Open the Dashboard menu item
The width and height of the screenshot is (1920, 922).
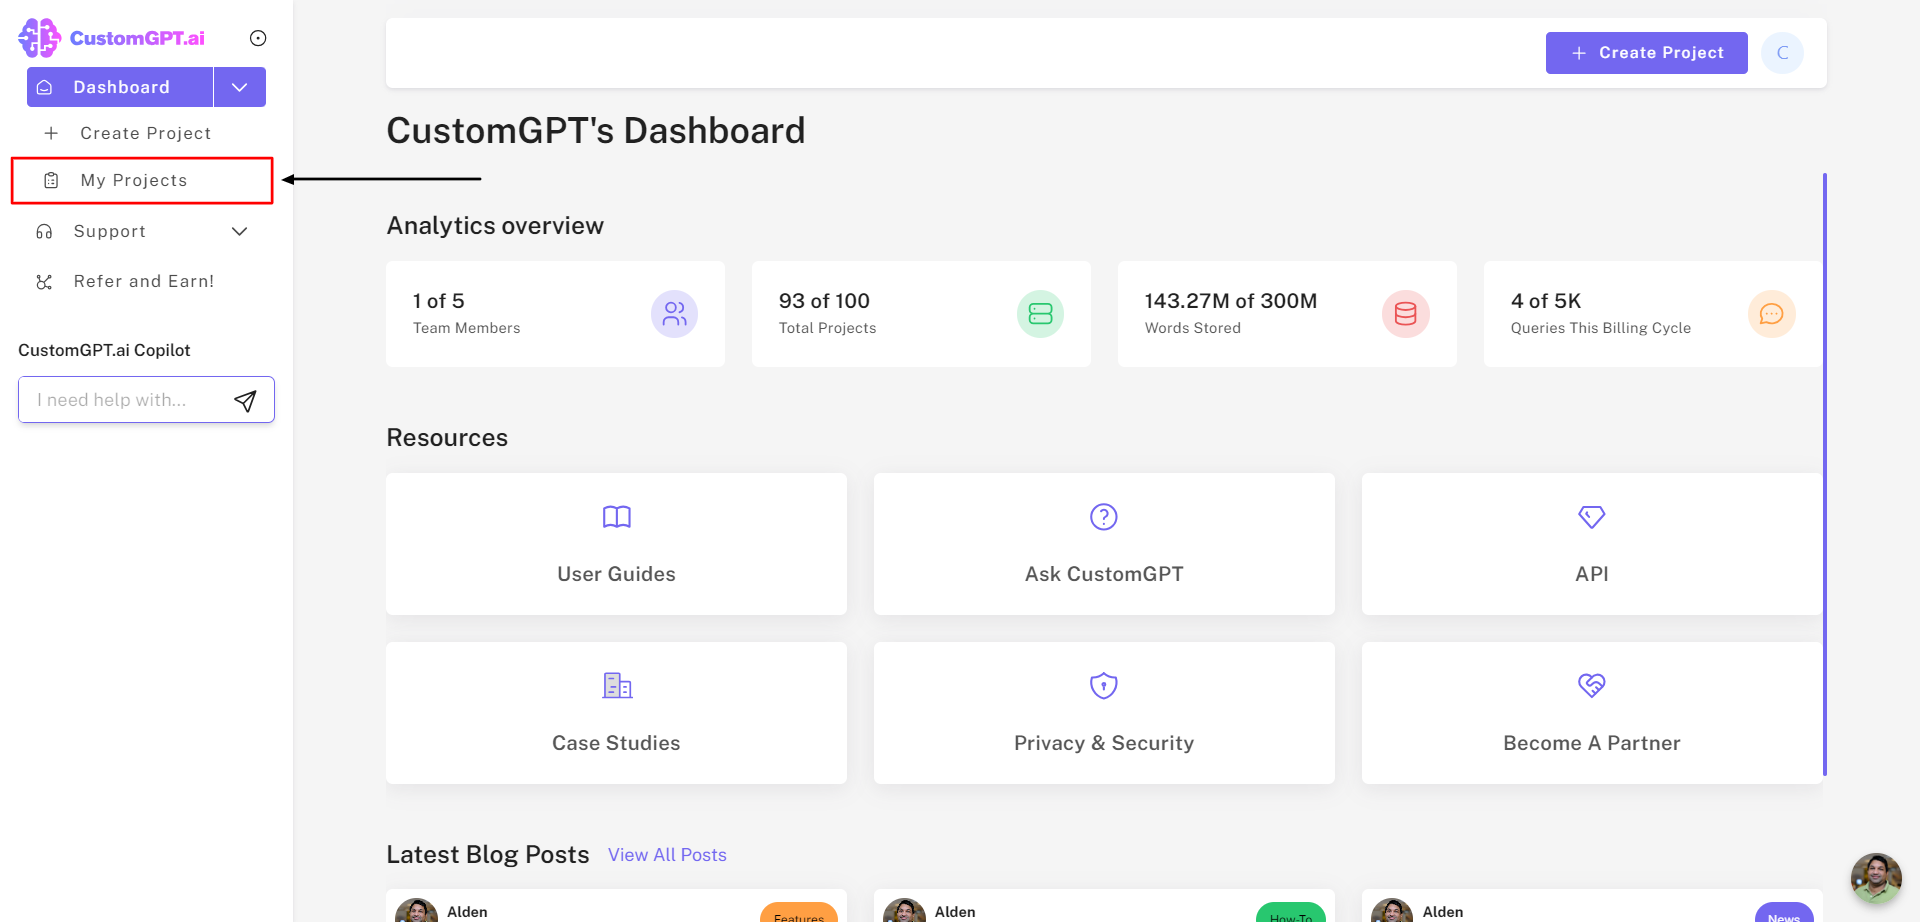[120, 87]
